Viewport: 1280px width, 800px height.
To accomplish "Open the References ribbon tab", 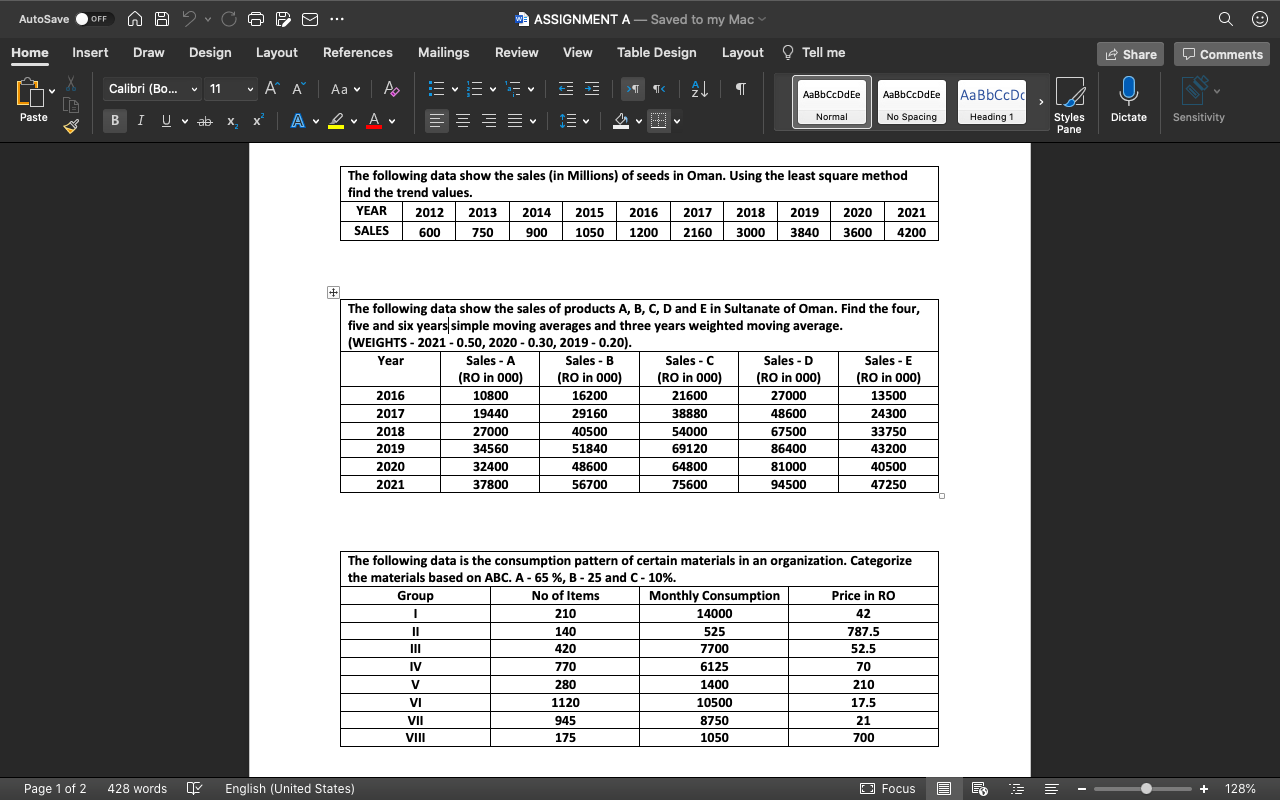I will pos(357,53).
